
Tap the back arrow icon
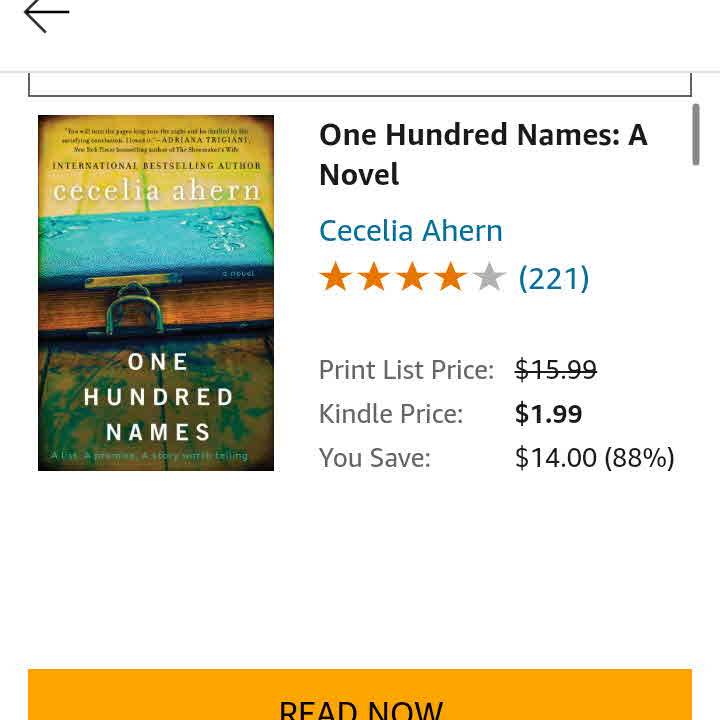coord(46,15)
